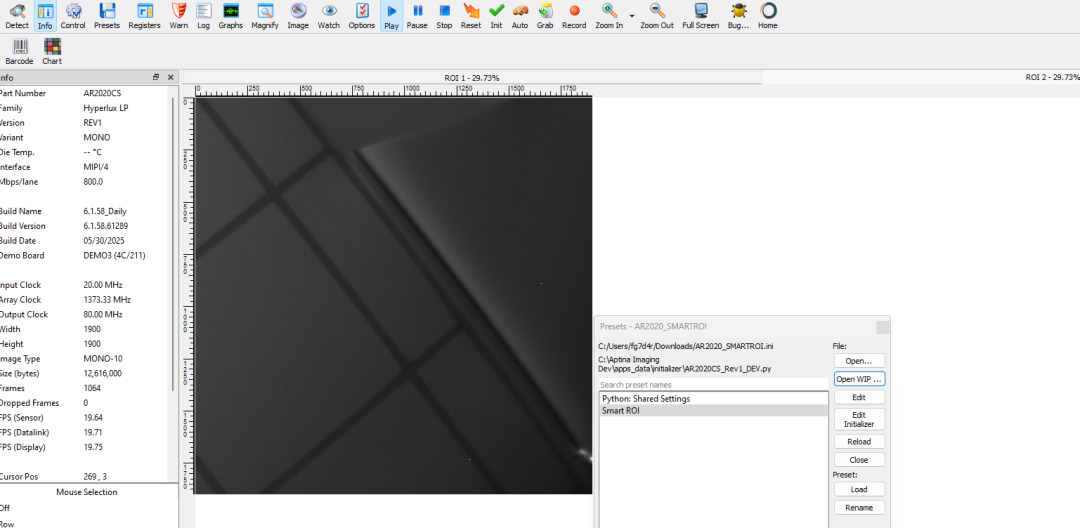Open the Watch eye icon
The image size is (1080, 528).
click(x=329, y=16)
